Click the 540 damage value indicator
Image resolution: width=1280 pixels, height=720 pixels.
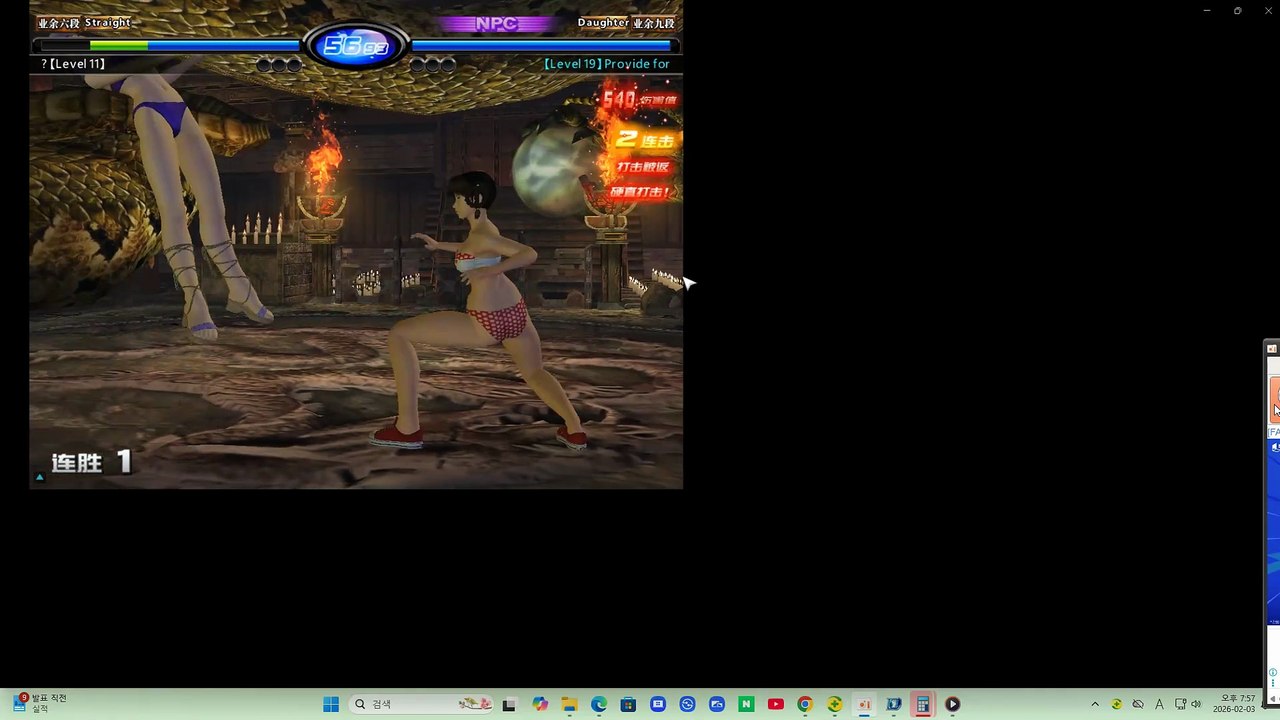[x=640, y=99]
